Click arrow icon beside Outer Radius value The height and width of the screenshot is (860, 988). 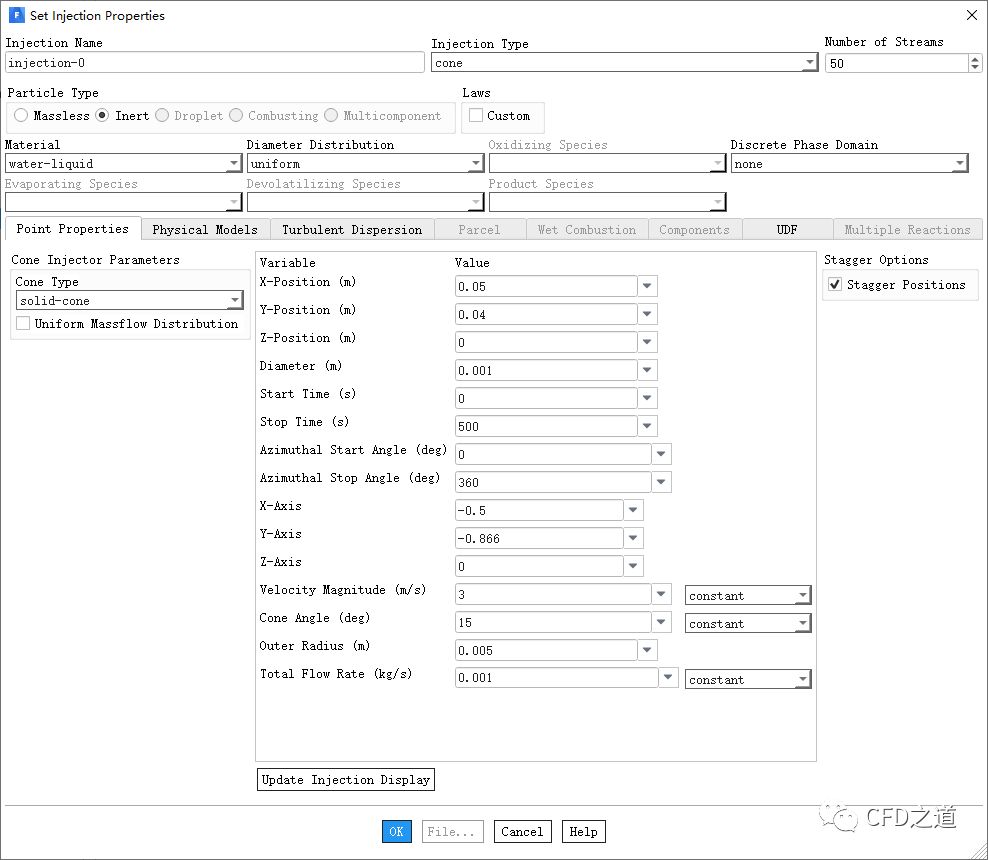648,651
